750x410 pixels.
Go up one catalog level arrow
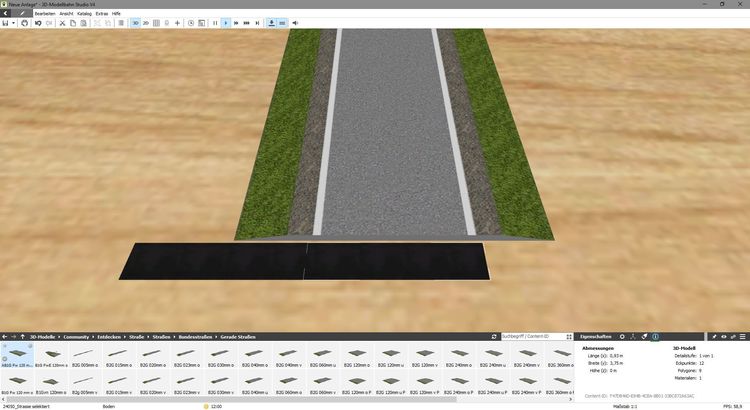point(22,337)
